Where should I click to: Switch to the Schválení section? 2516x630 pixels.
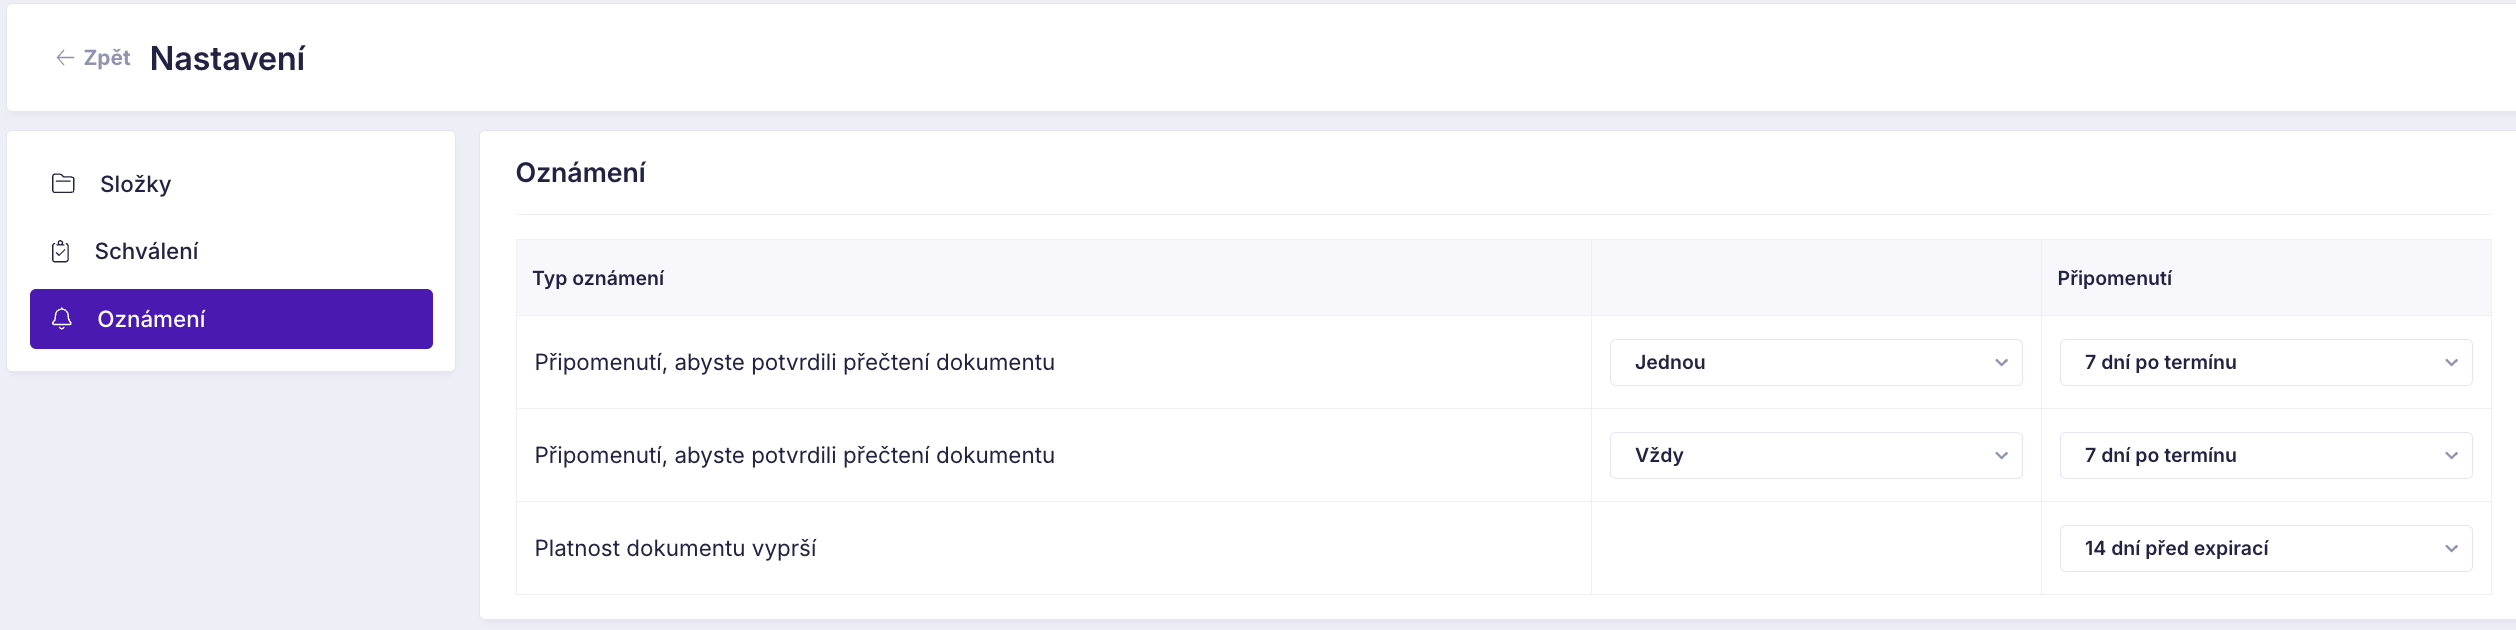[x=231, y=251]
